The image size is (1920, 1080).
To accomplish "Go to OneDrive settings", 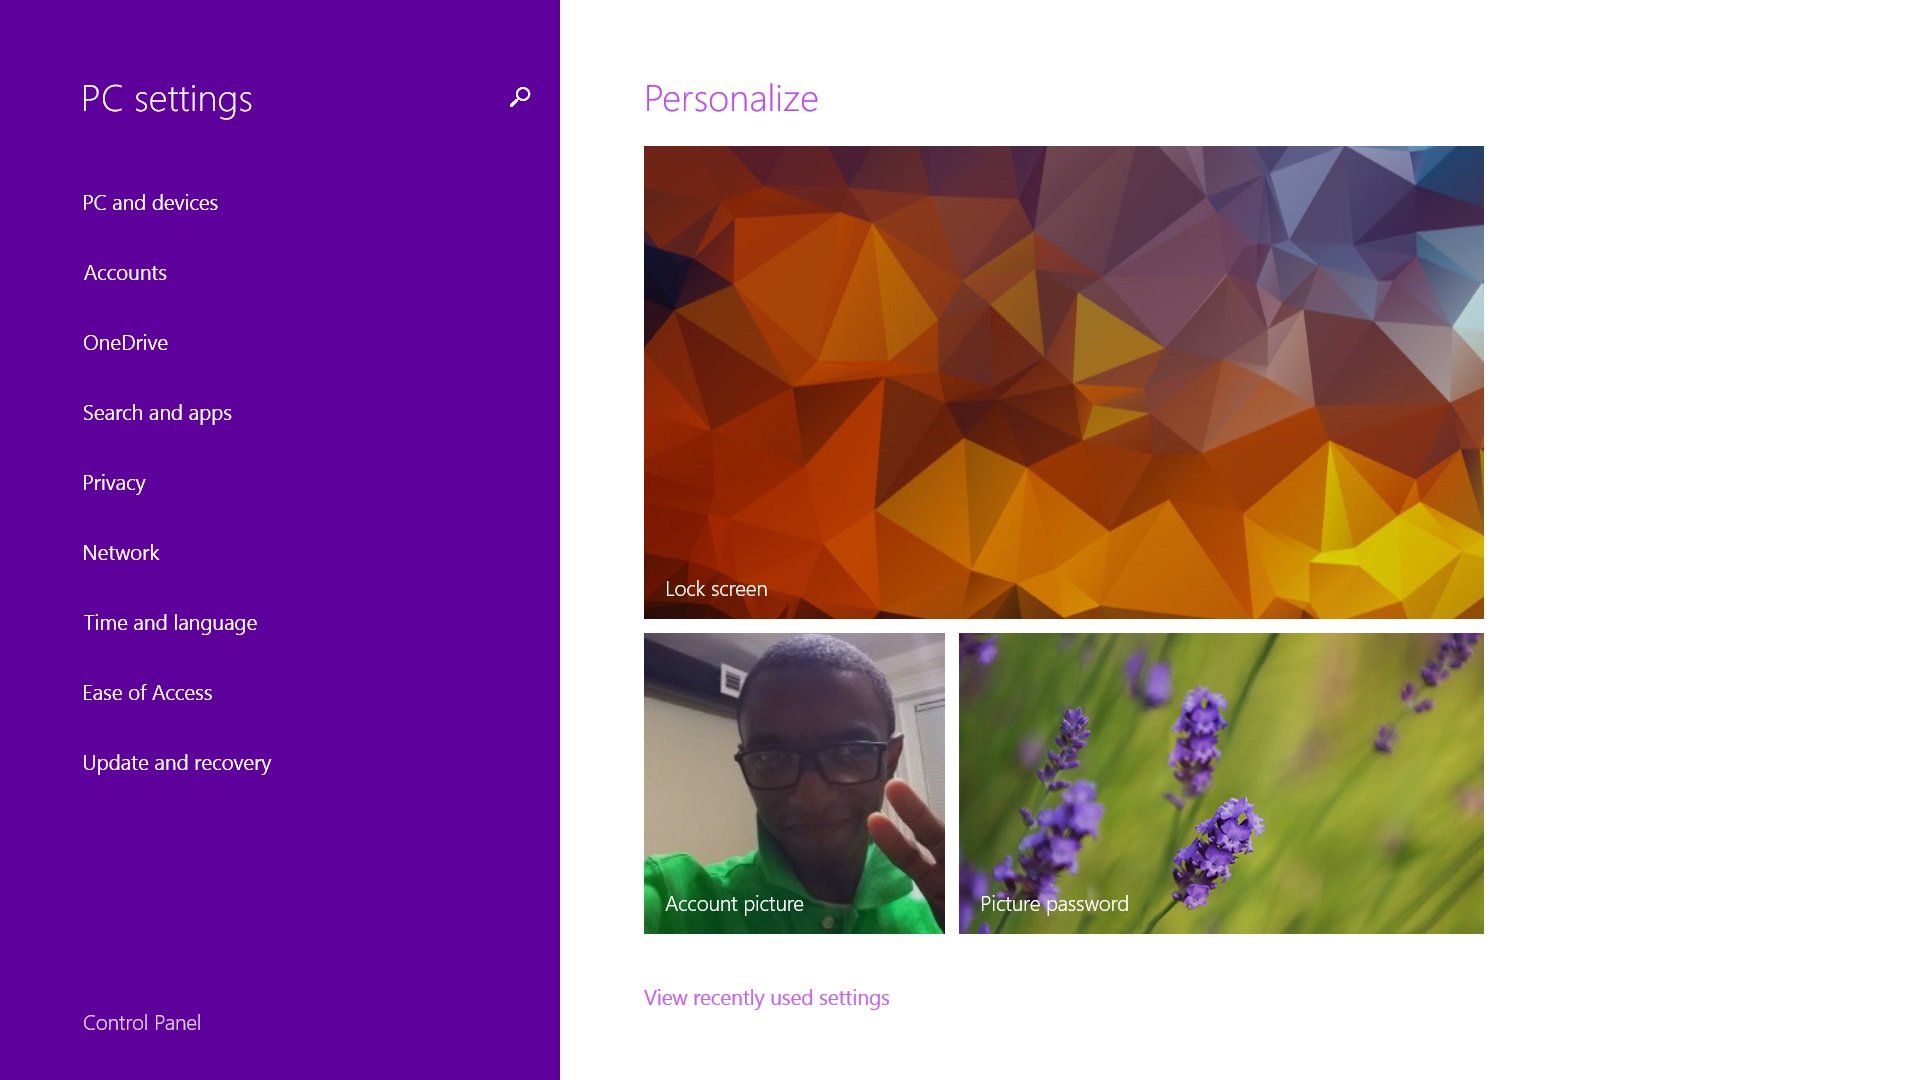I will pyautogui.click(x=125, y=342).
